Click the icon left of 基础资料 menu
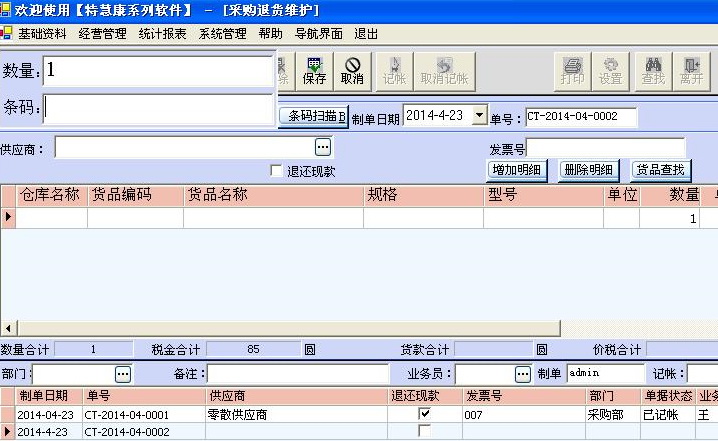 point(6,33)
